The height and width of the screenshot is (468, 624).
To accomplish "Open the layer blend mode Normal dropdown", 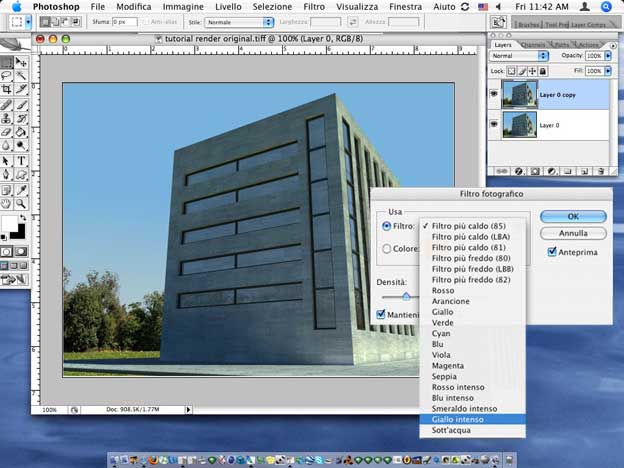I will click(519, 56).
